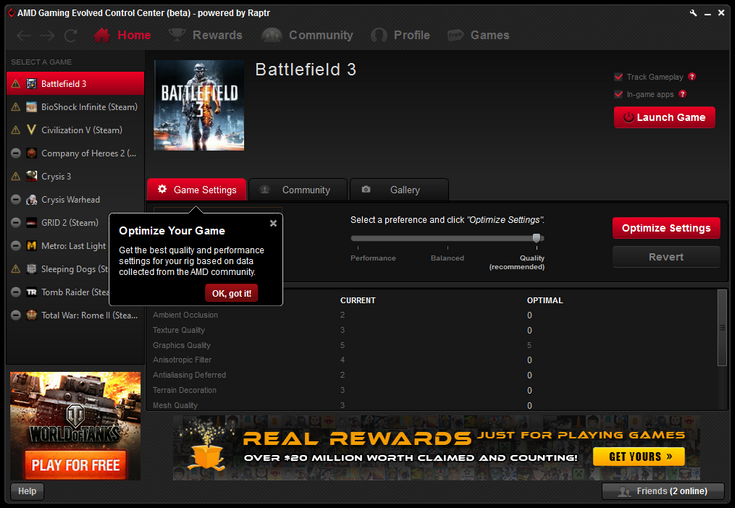The height and width of the screenshot is (508, 735).
Task: Click the refresh page icon
Action: pos(70,36)
